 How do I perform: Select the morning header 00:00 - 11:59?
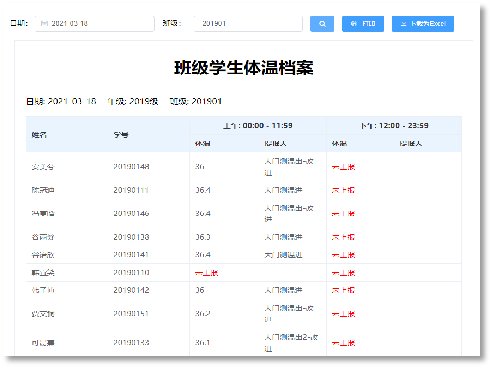click(258, 126)
